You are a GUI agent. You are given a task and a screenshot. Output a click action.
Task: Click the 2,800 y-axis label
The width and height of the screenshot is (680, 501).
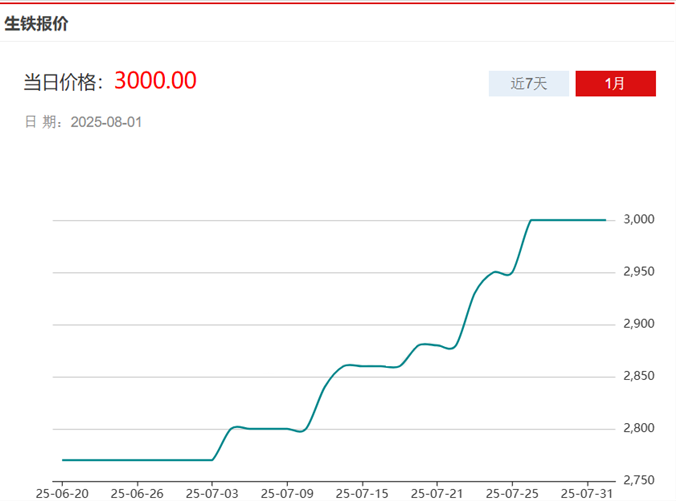(639, 428)
